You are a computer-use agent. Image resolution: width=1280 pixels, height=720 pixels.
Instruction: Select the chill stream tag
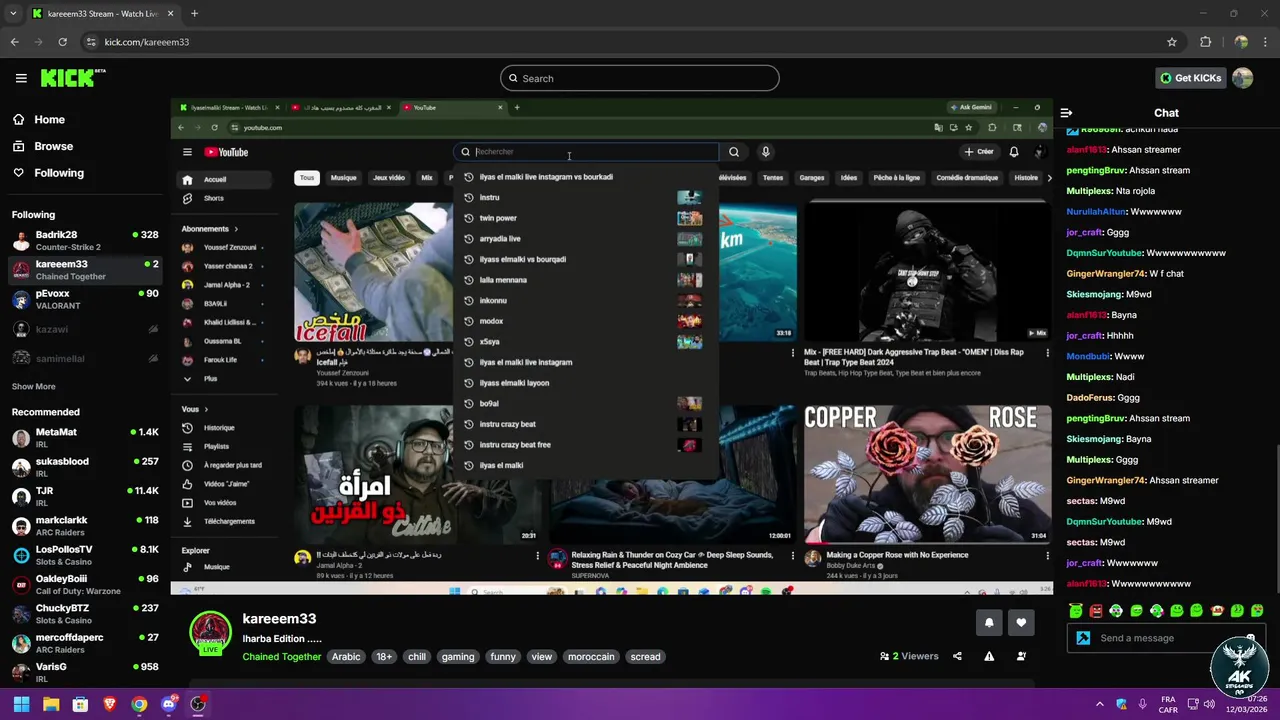click(417, 657)
